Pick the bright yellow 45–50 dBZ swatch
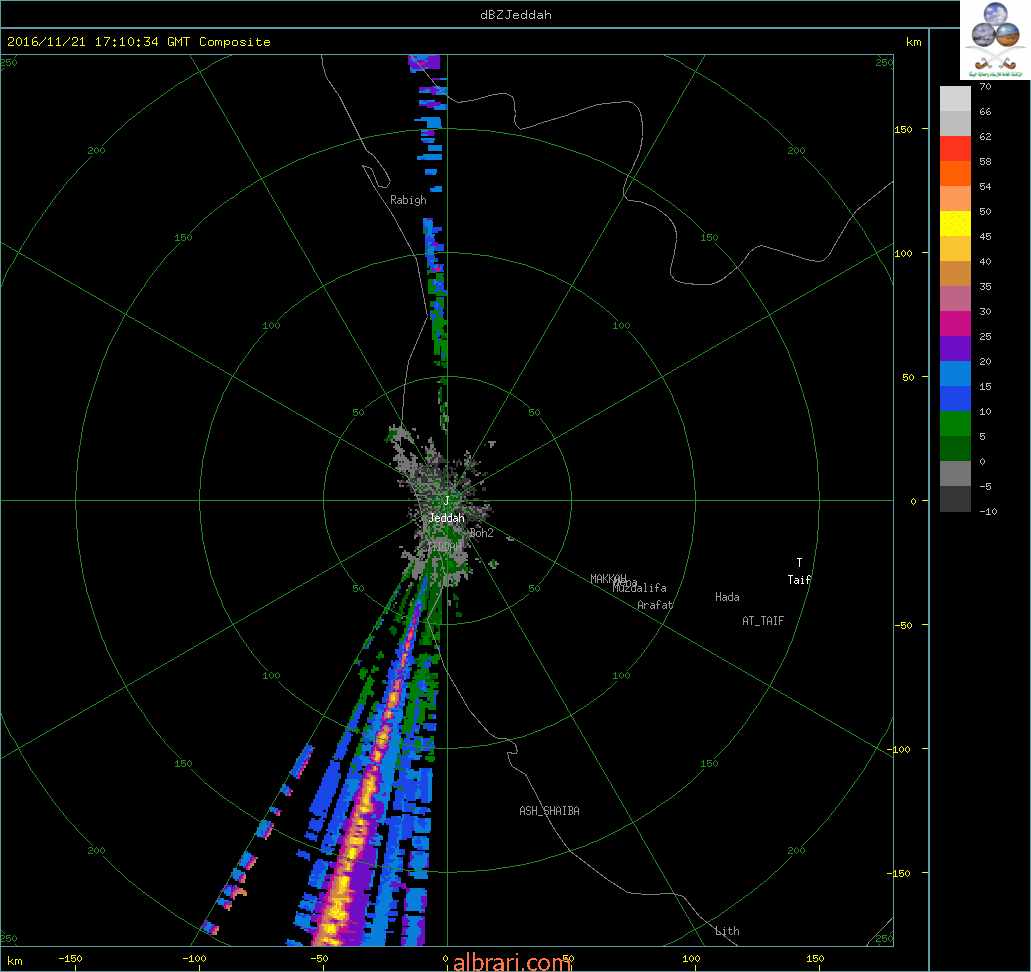1031x972 pixels. click(955, 224)
